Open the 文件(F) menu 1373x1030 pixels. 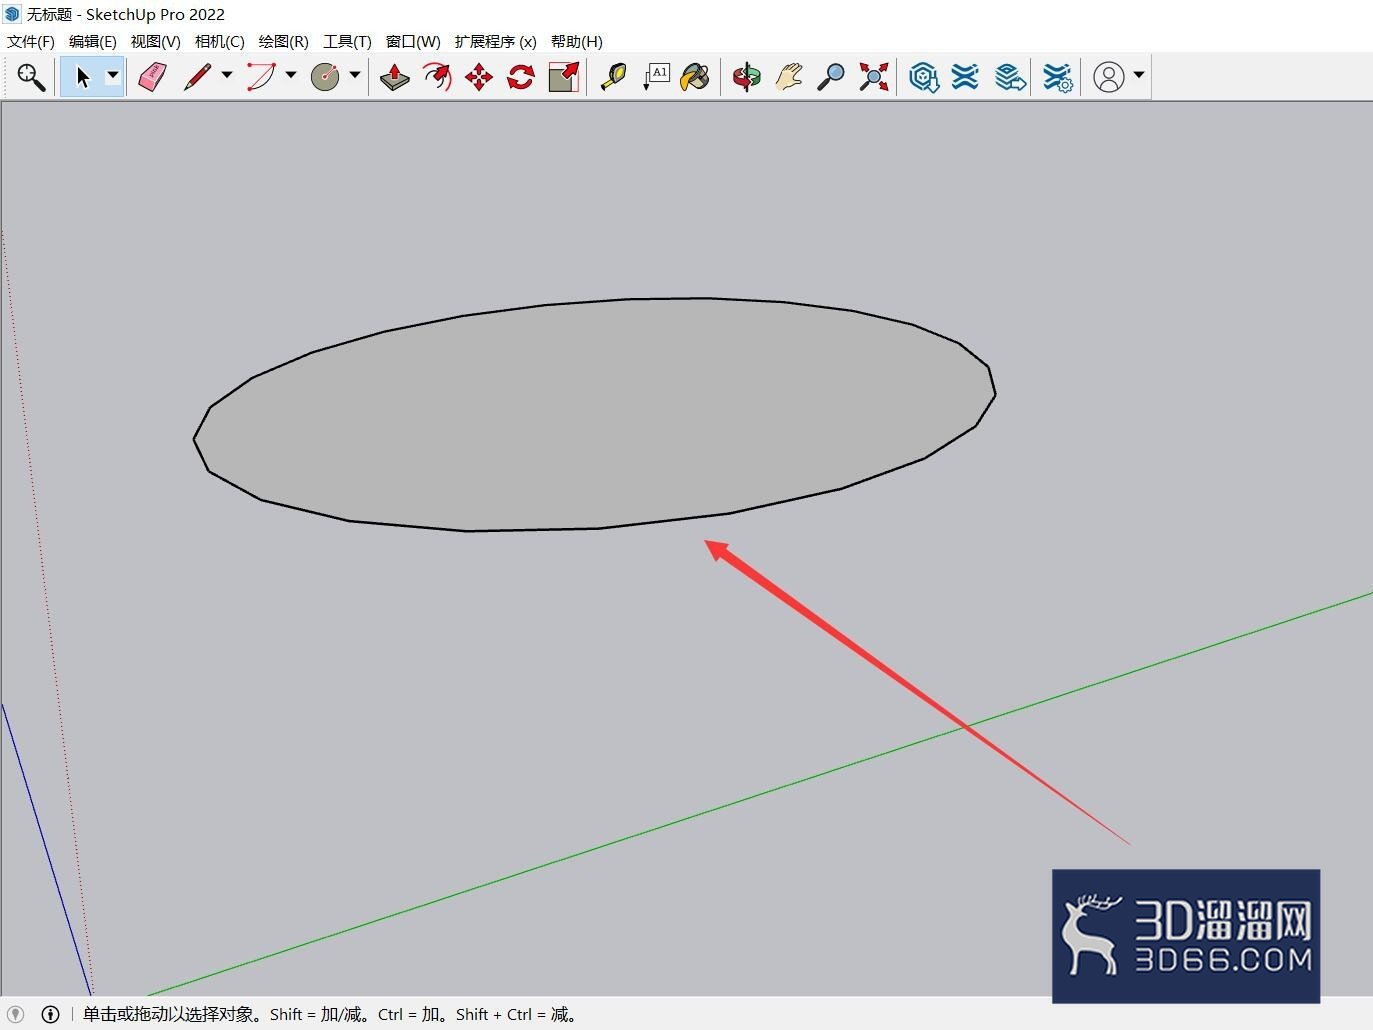(31, 41)
